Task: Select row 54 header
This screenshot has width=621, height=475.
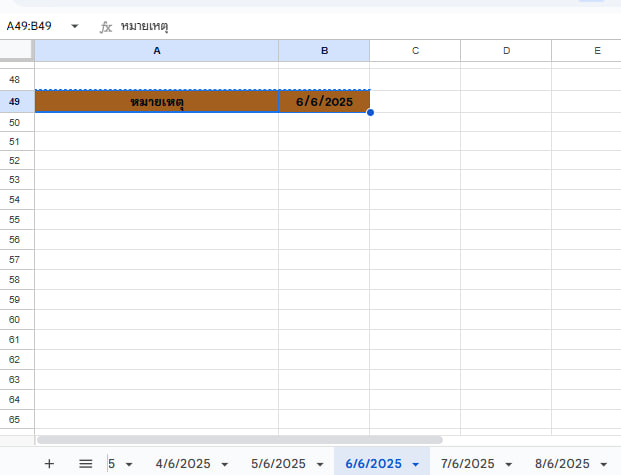Action: (17, 199)
